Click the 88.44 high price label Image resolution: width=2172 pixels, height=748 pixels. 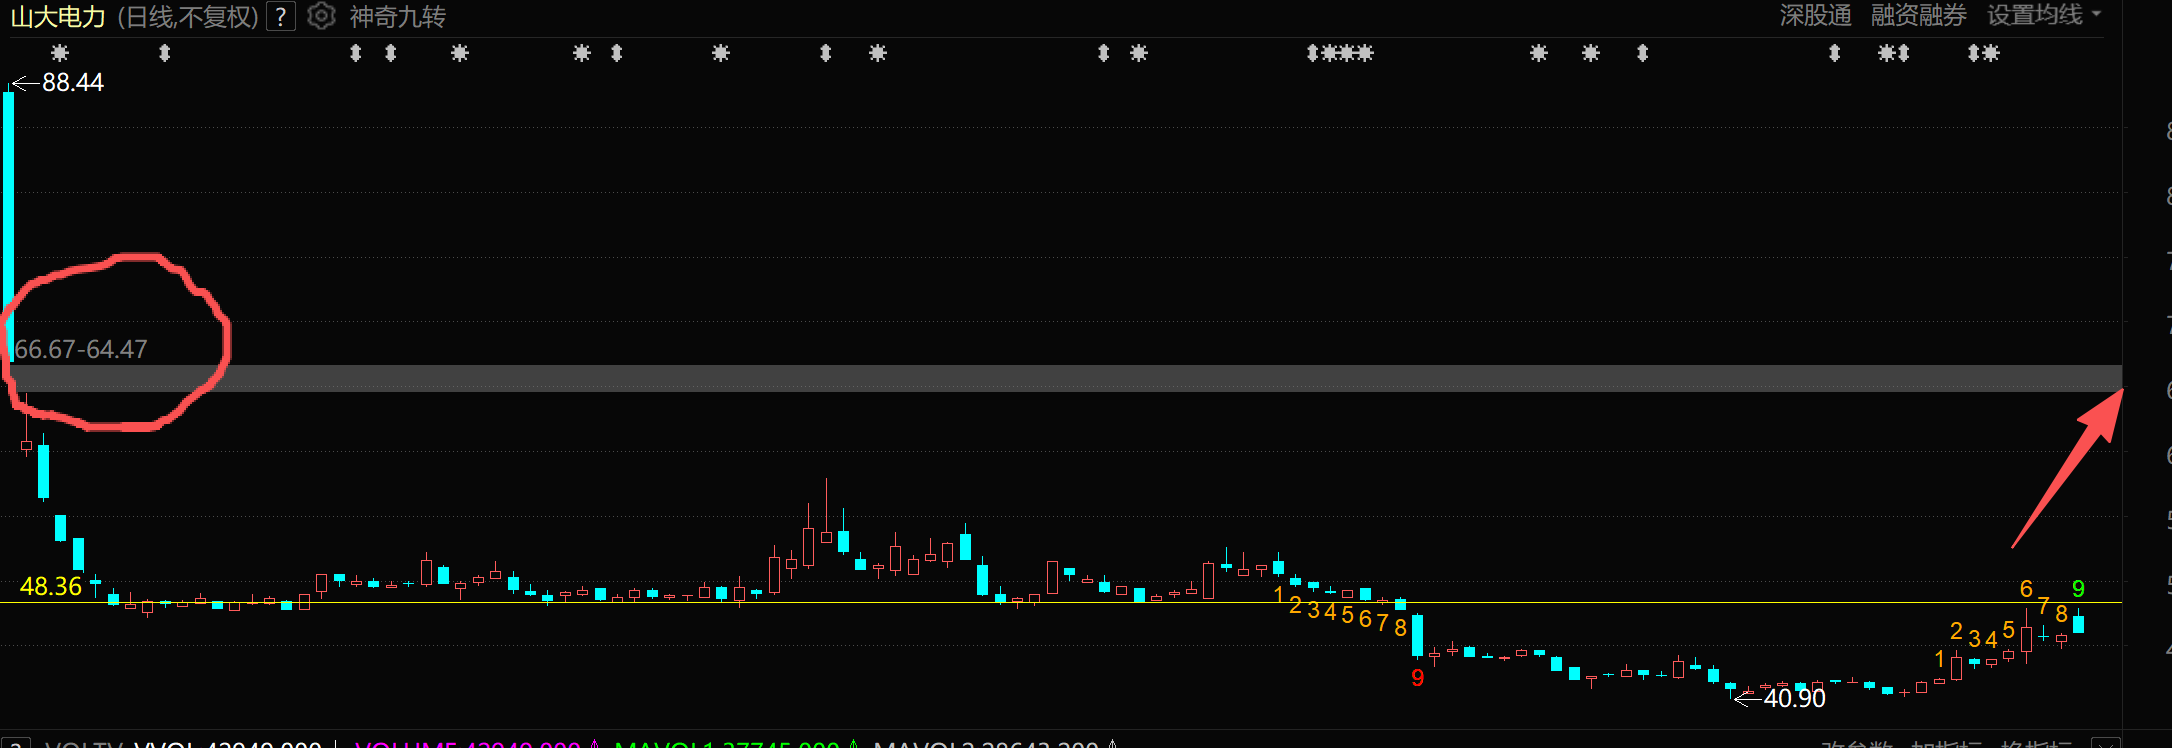point(72,82)
